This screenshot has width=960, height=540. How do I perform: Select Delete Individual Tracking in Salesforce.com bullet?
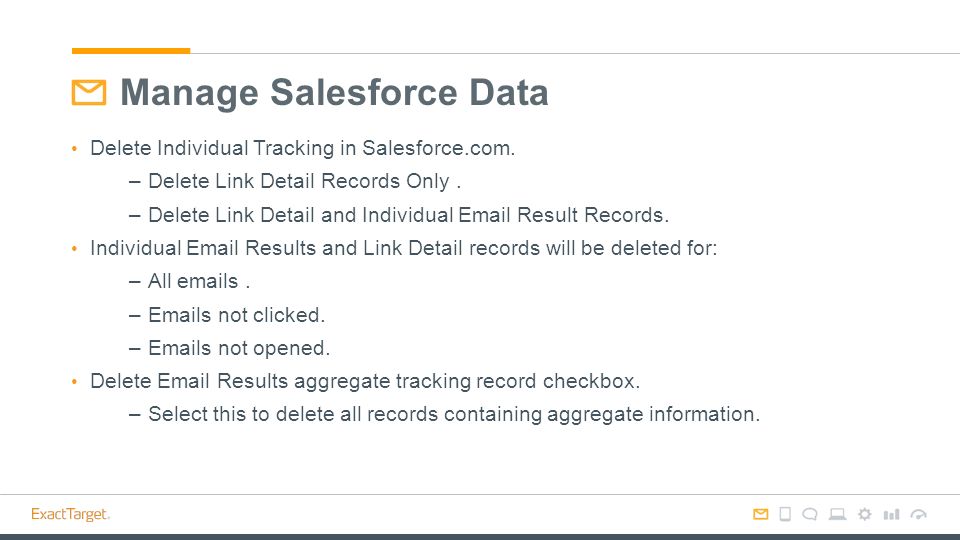[302, 148]
